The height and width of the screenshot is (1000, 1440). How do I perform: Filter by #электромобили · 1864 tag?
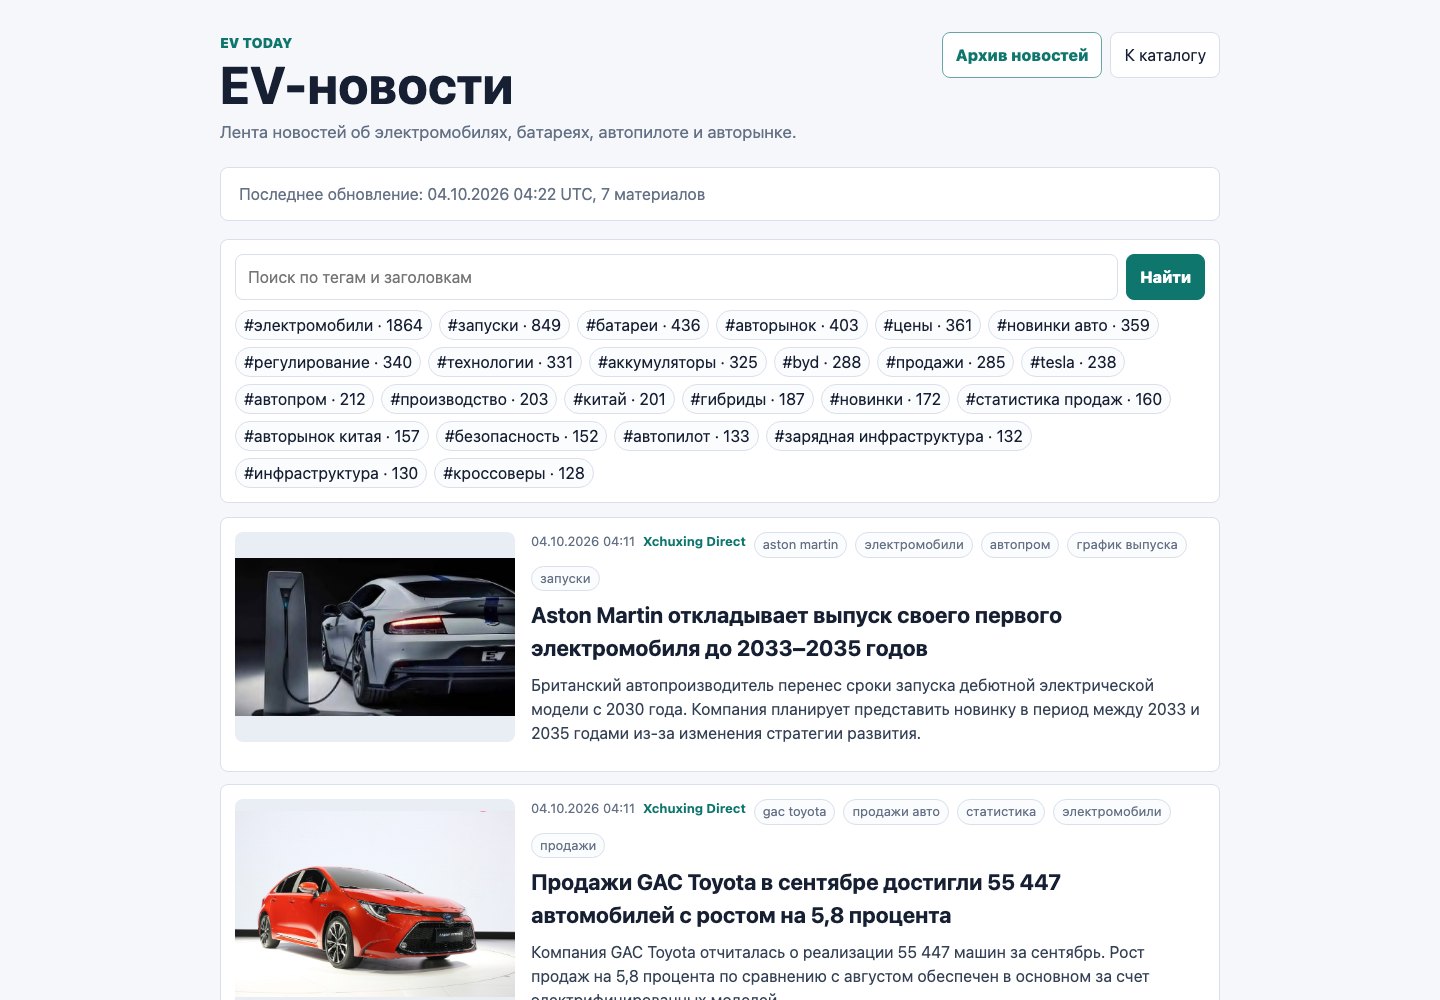pyautogui.click(x=333, y=325)
